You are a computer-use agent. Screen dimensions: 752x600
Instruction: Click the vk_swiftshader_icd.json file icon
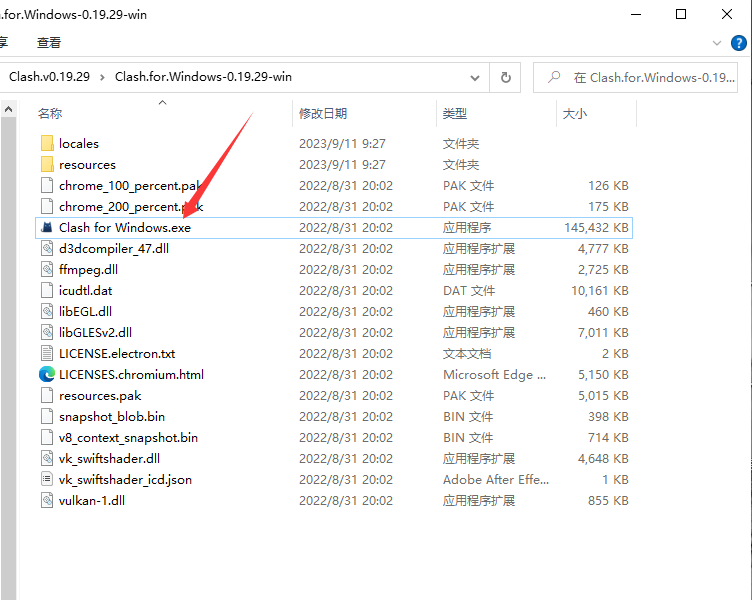coord(47,480)
